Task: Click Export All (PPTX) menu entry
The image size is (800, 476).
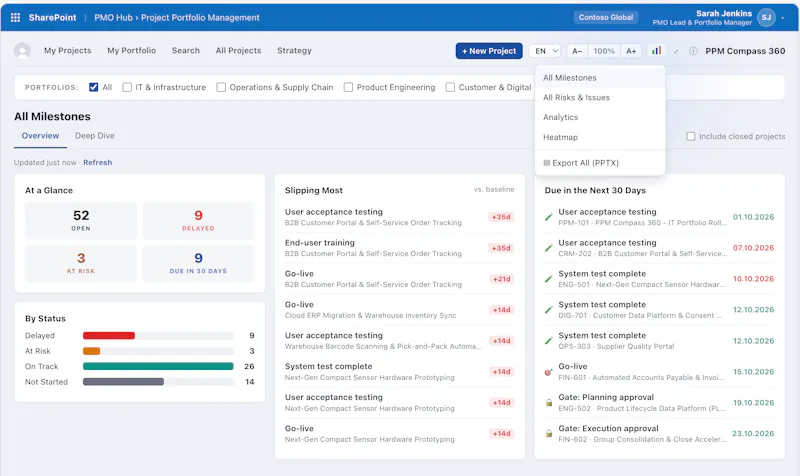Action: click(x=600, y=163)
